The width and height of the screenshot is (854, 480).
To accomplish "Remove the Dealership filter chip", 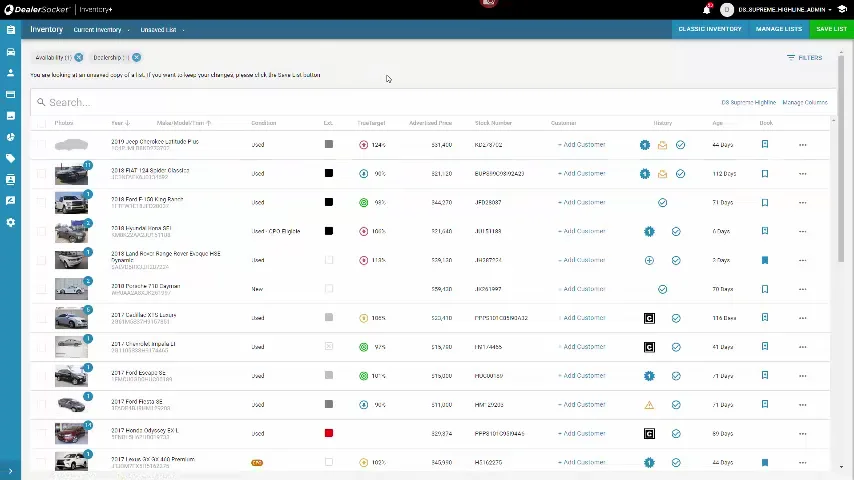I will [136, 57].
